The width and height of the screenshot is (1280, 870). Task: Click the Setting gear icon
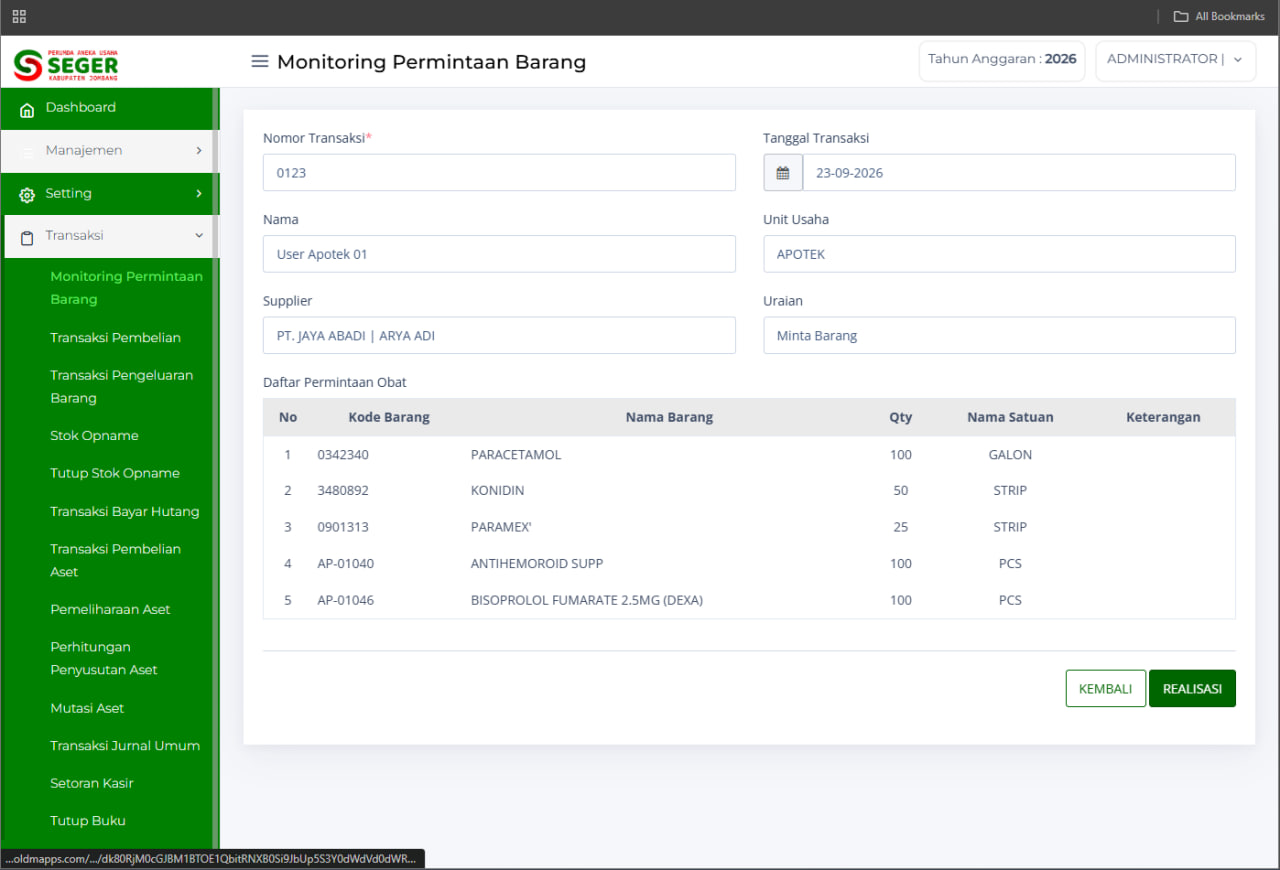(27, 195)
